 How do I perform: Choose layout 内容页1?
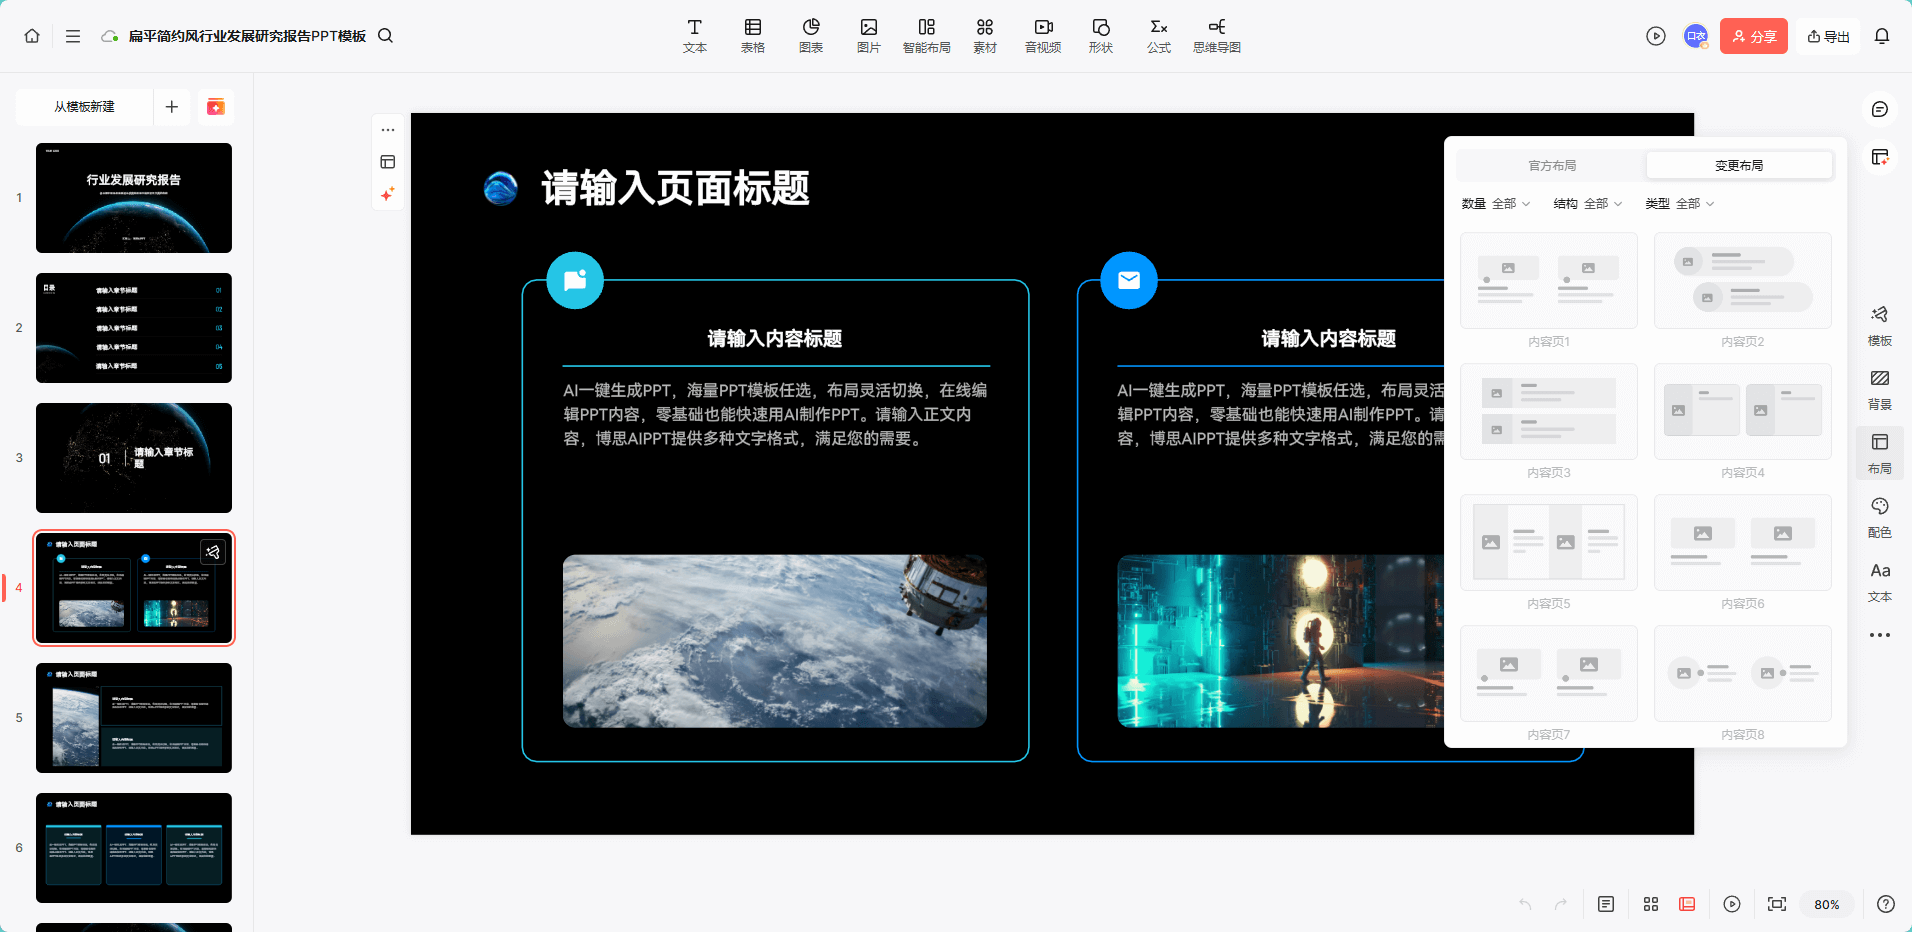(x=1549, y=281)
